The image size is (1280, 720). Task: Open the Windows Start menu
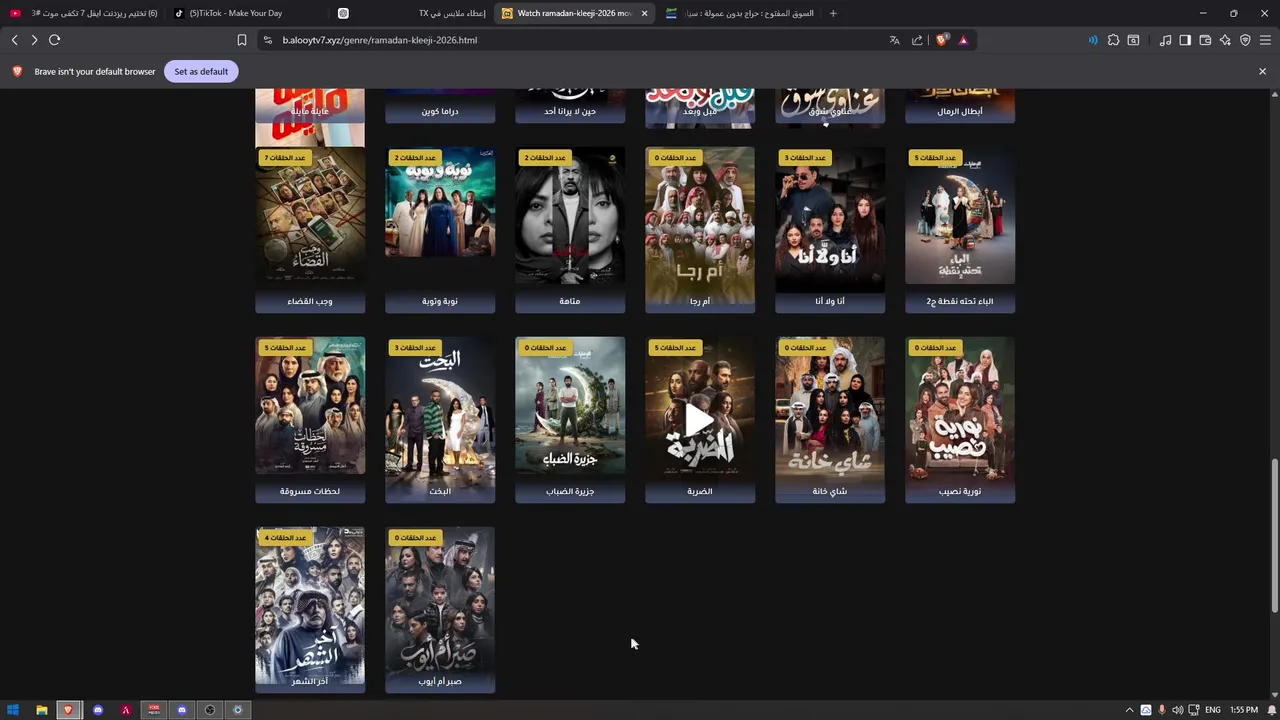pyautogui.click(x=14, y=710)
